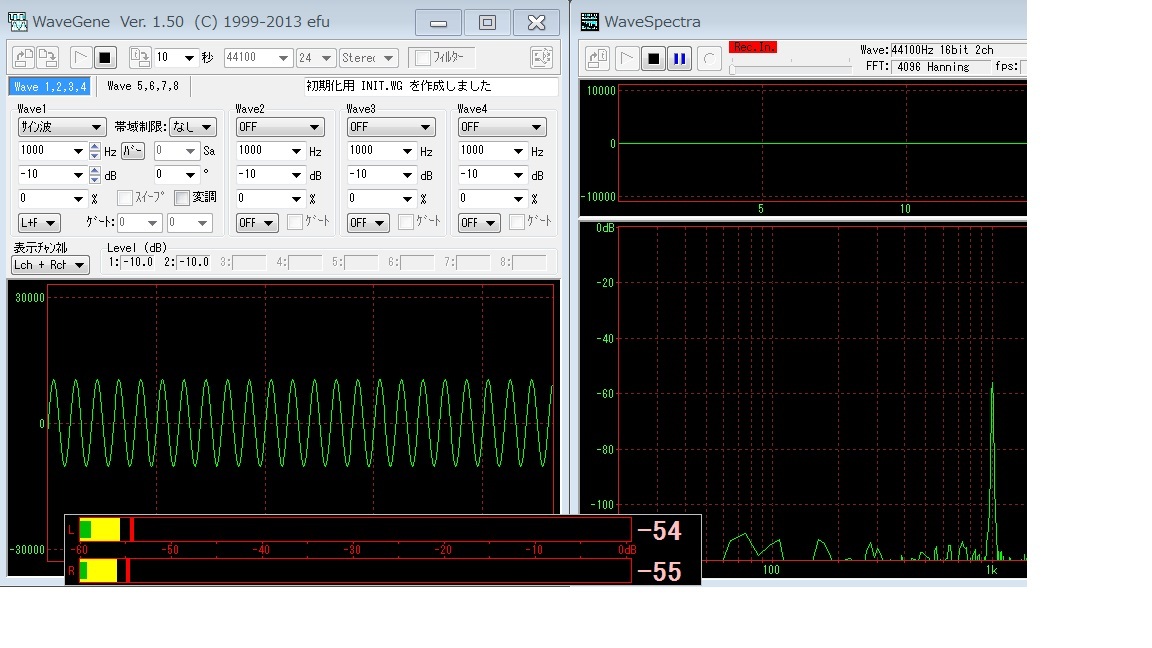Switch to the Wave 1,2,3,4 tab
The height and width of the screenshot is (648, 1152).
pos(50,87)
